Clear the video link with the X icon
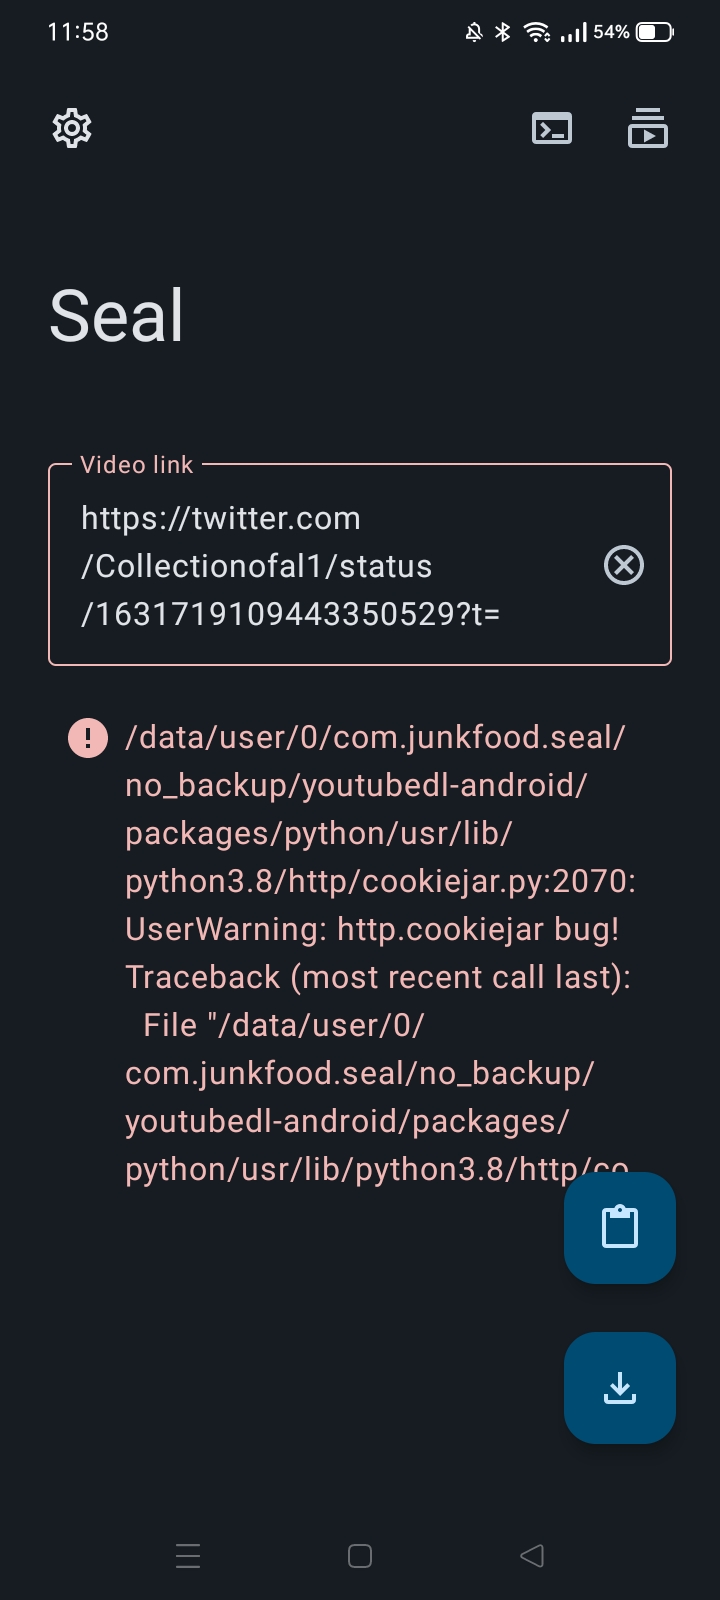This screenshot has height=1600, width=720. (624, 565)
